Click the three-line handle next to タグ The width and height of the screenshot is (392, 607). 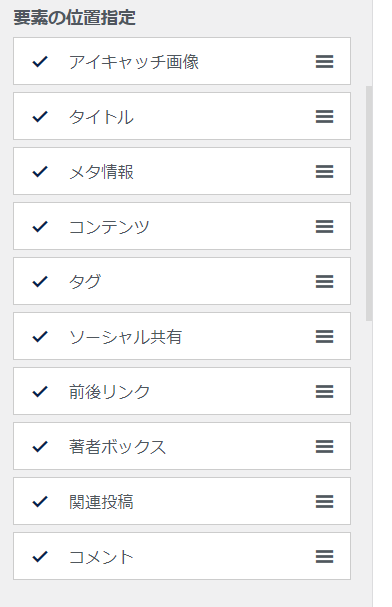[x=324, y=281]
